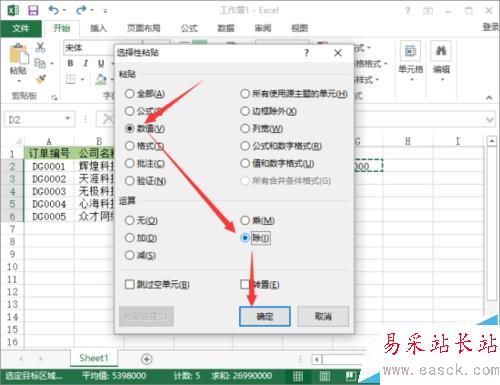Click the Copy icon in clipboard group
This screenshot has height=385, width=500.
(40, 63)
